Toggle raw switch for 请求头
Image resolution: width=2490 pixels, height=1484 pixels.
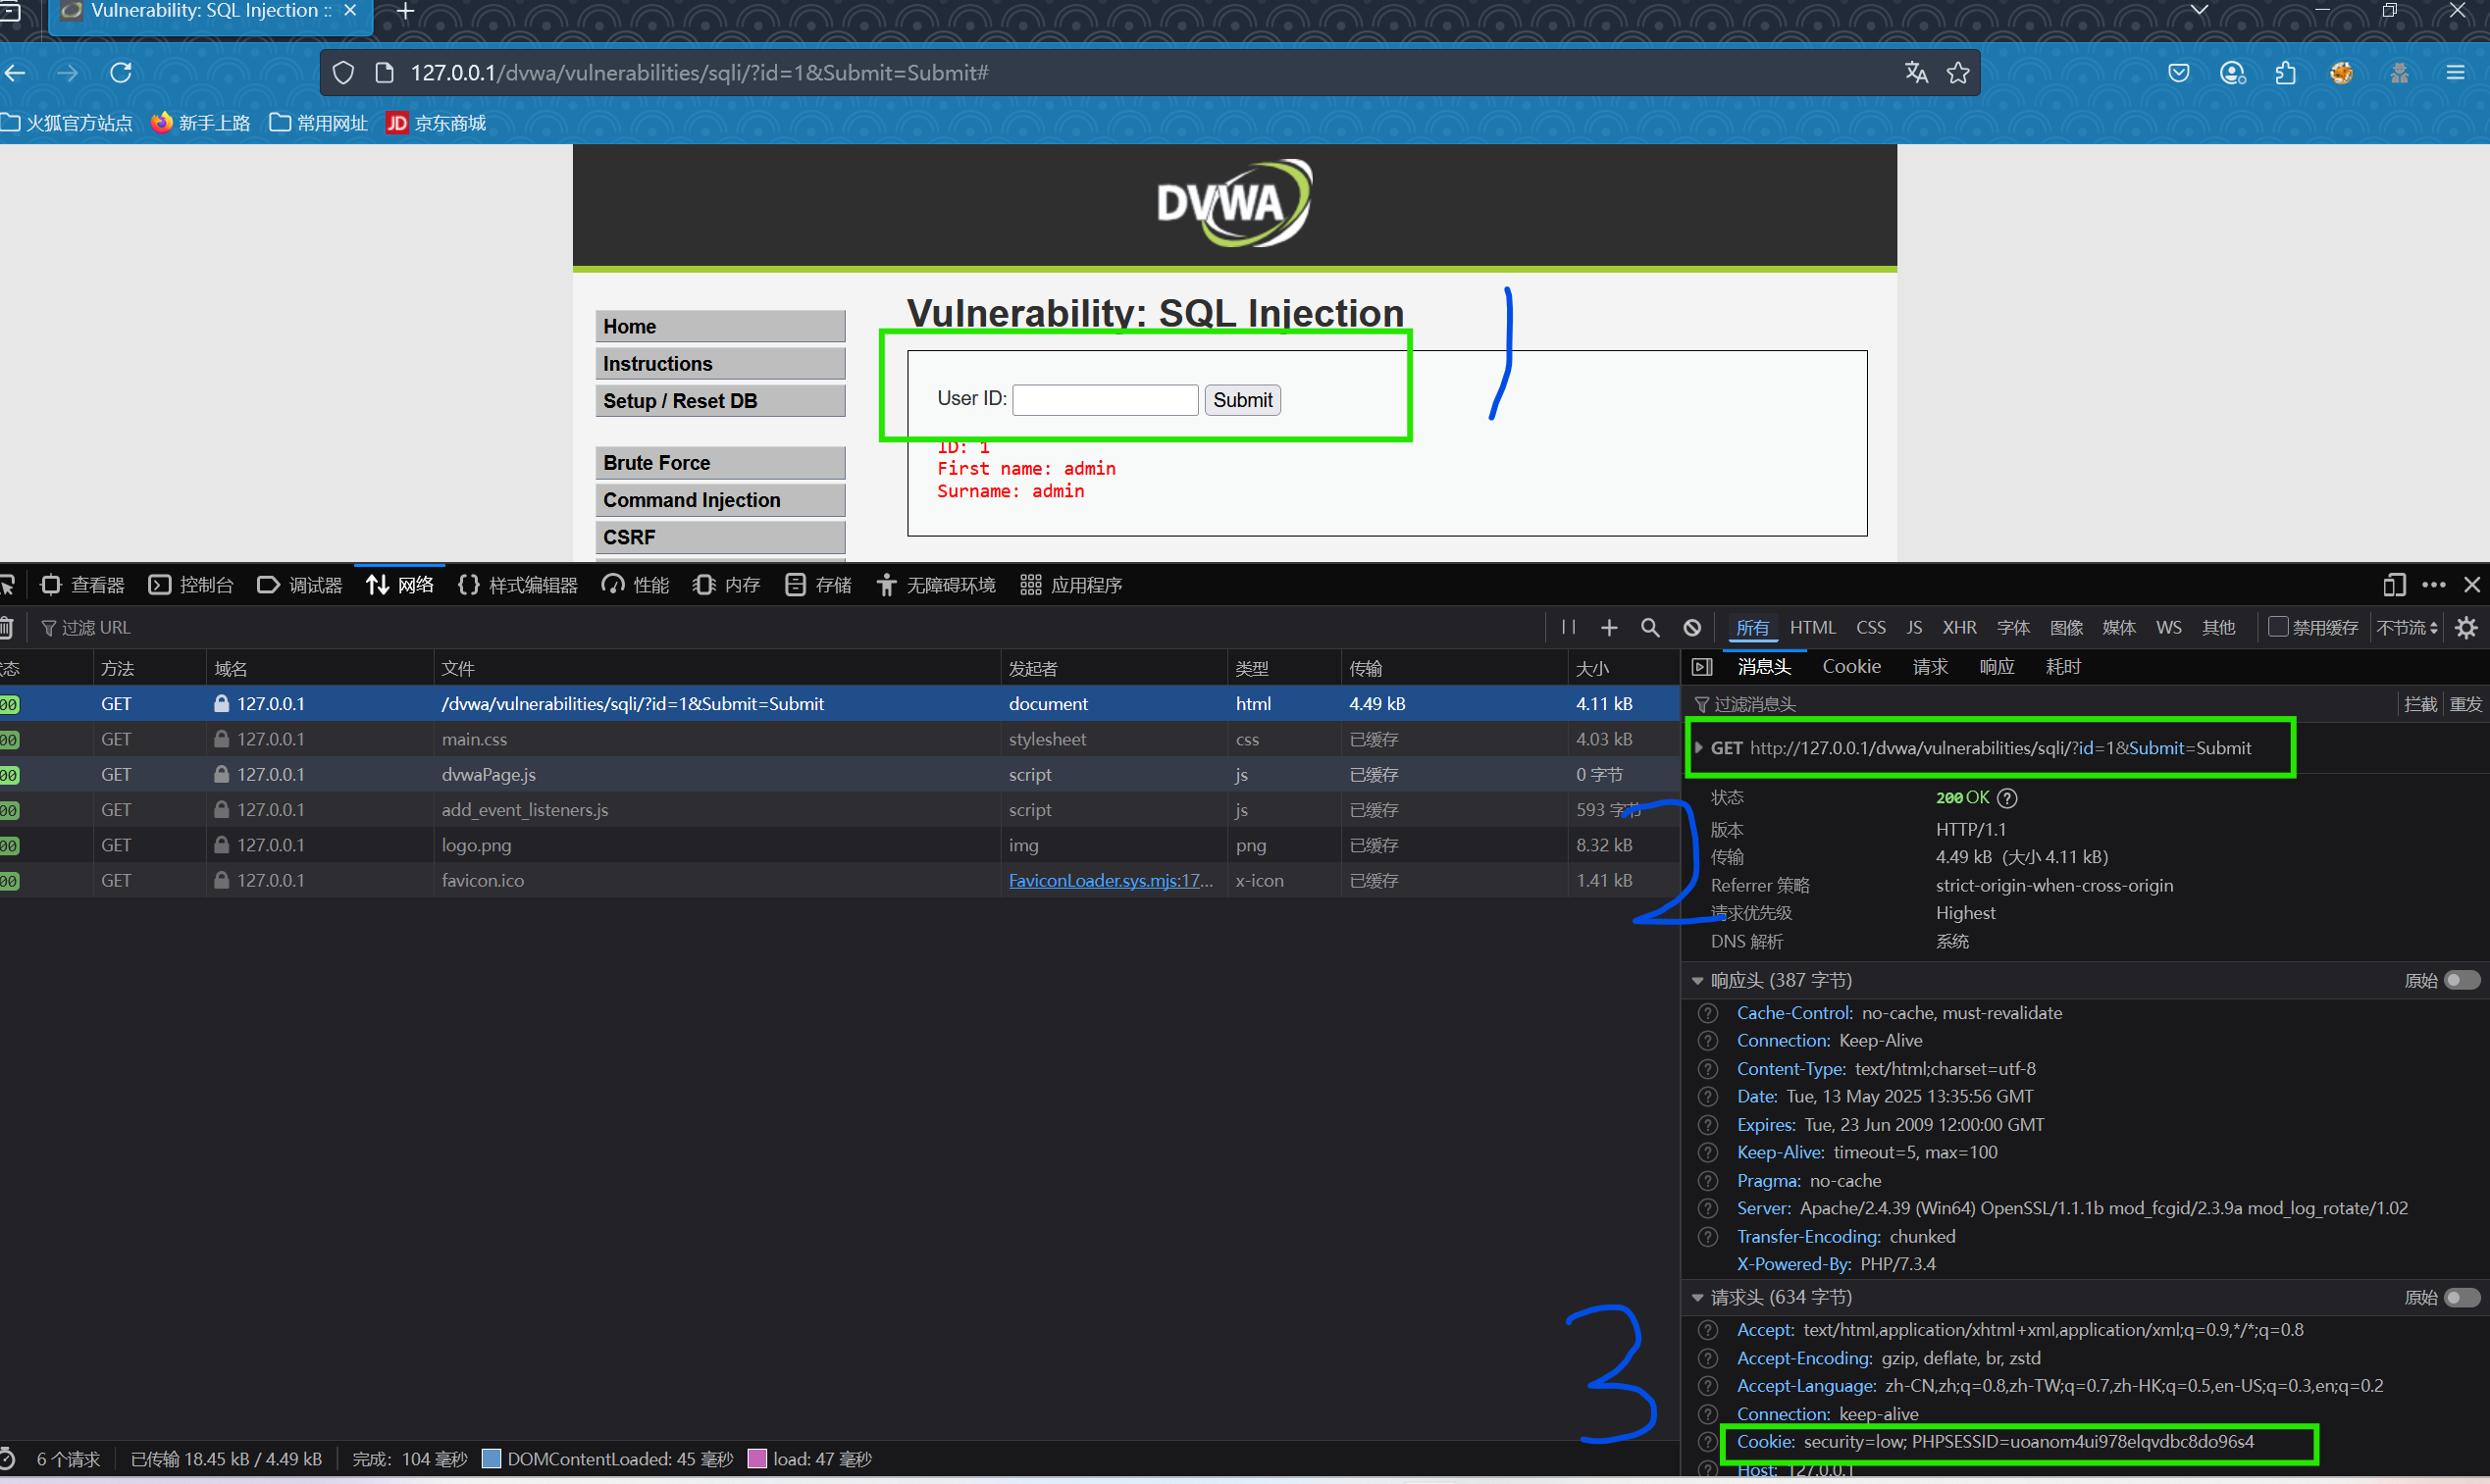pyautogui.click(x=2461, y=1297)
